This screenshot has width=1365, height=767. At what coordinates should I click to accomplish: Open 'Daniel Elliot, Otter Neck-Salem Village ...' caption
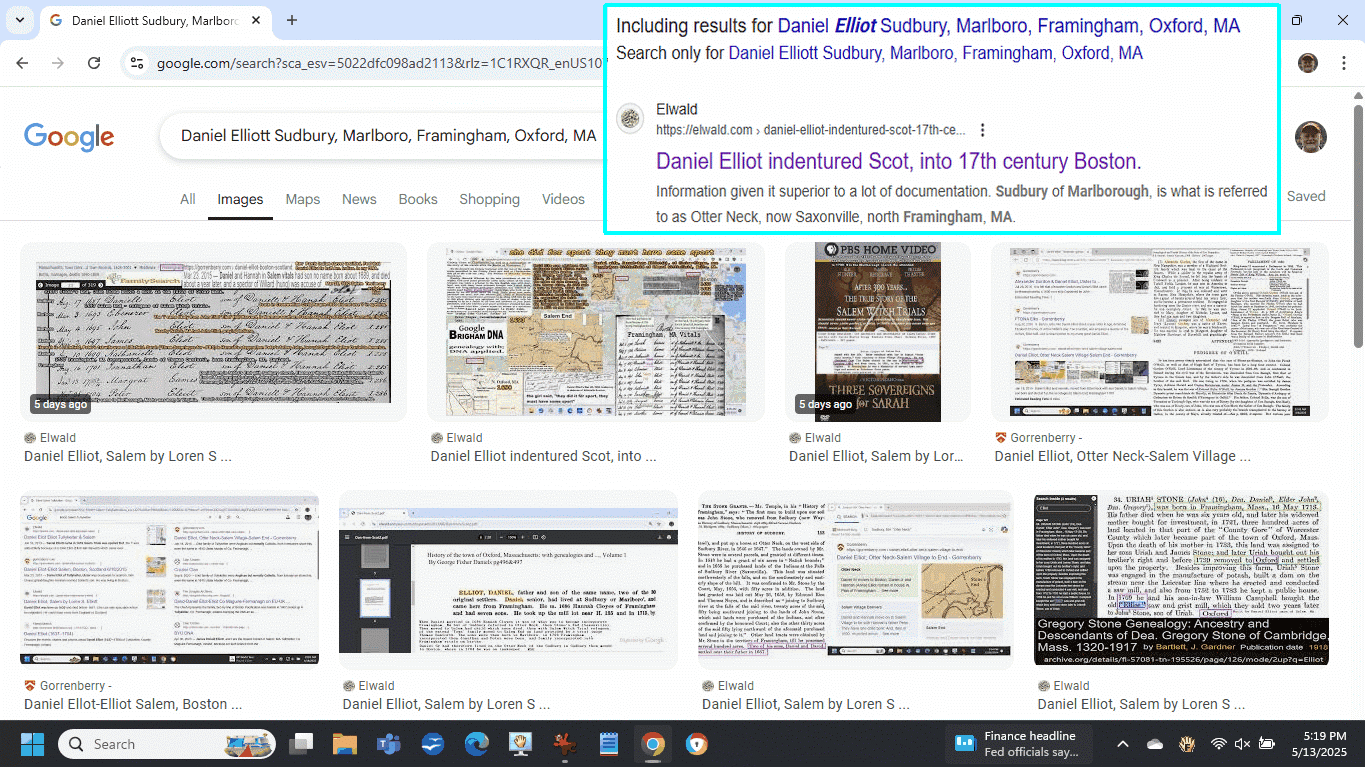1125,456
